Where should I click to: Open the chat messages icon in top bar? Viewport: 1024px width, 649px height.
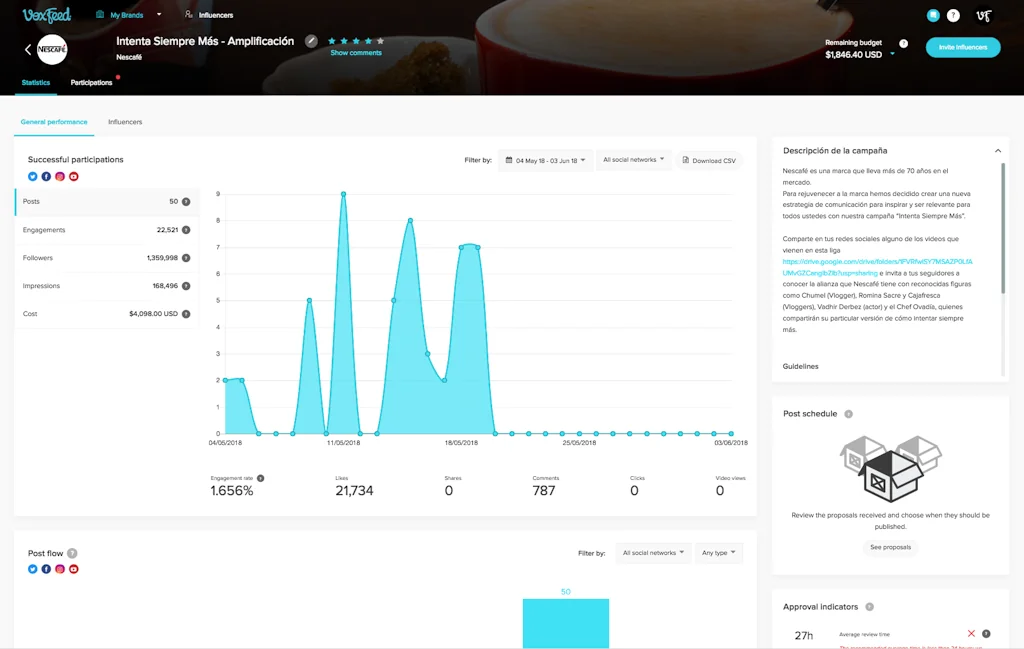[932, 15]
